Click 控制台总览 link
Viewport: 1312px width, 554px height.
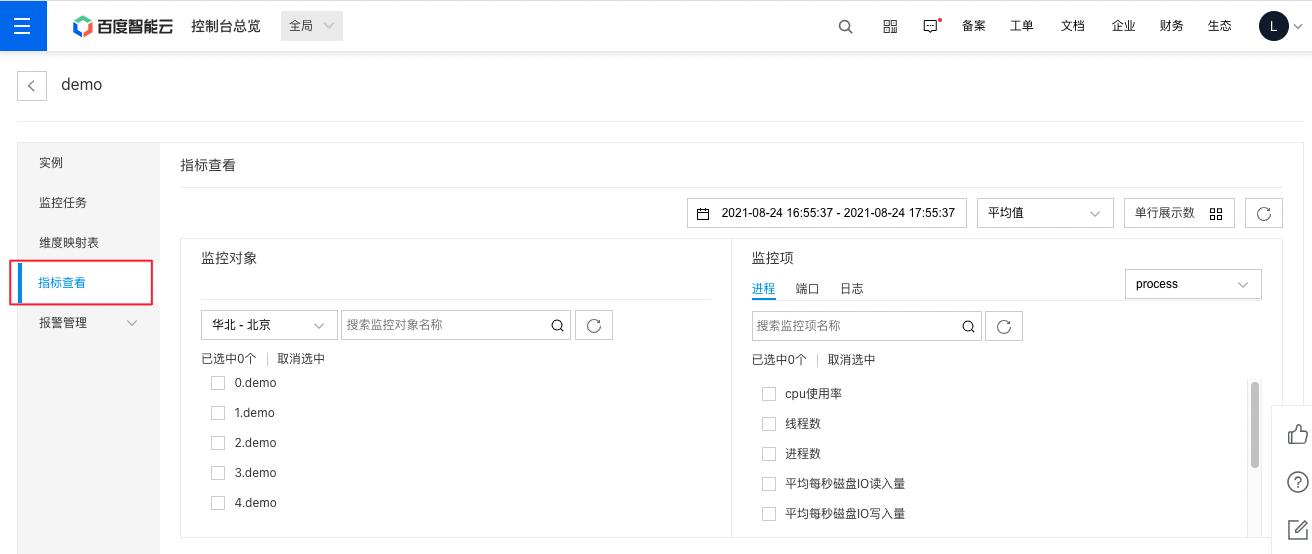tap(226, 26)
